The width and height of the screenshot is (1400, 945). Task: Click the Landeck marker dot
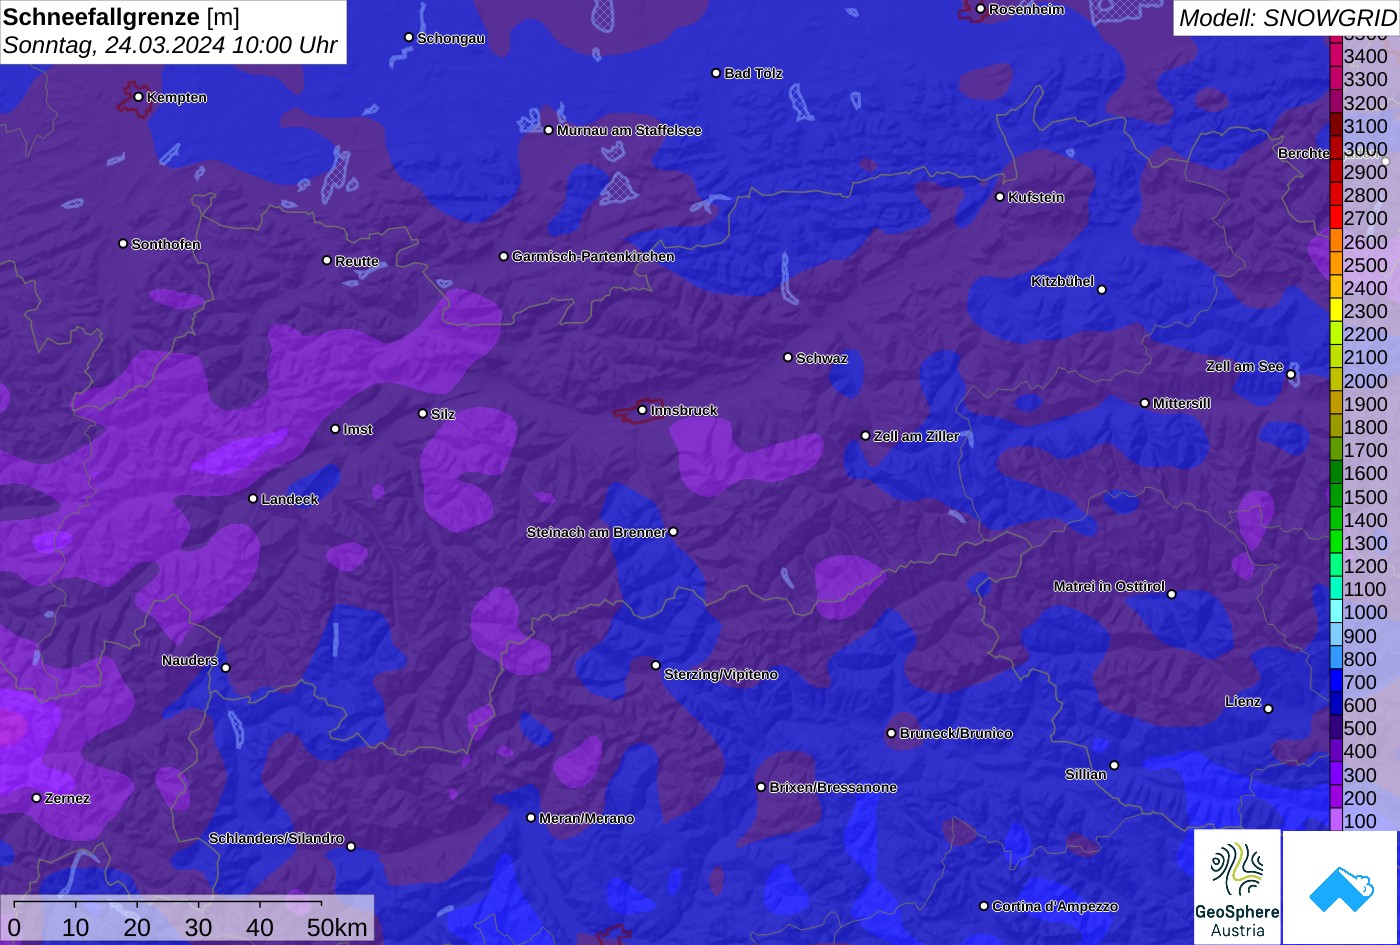(x=253, y=499)
